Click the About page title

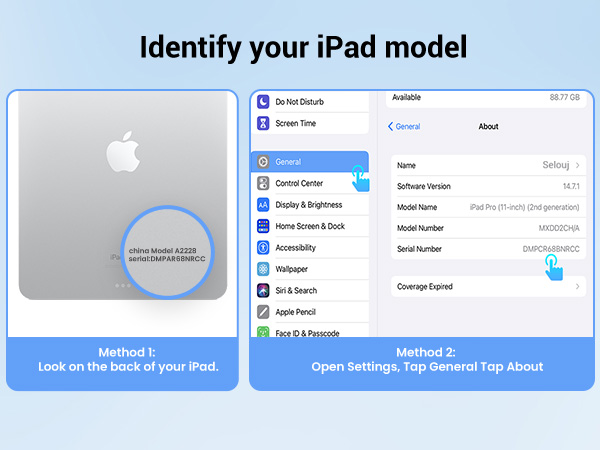pos(488,126)
